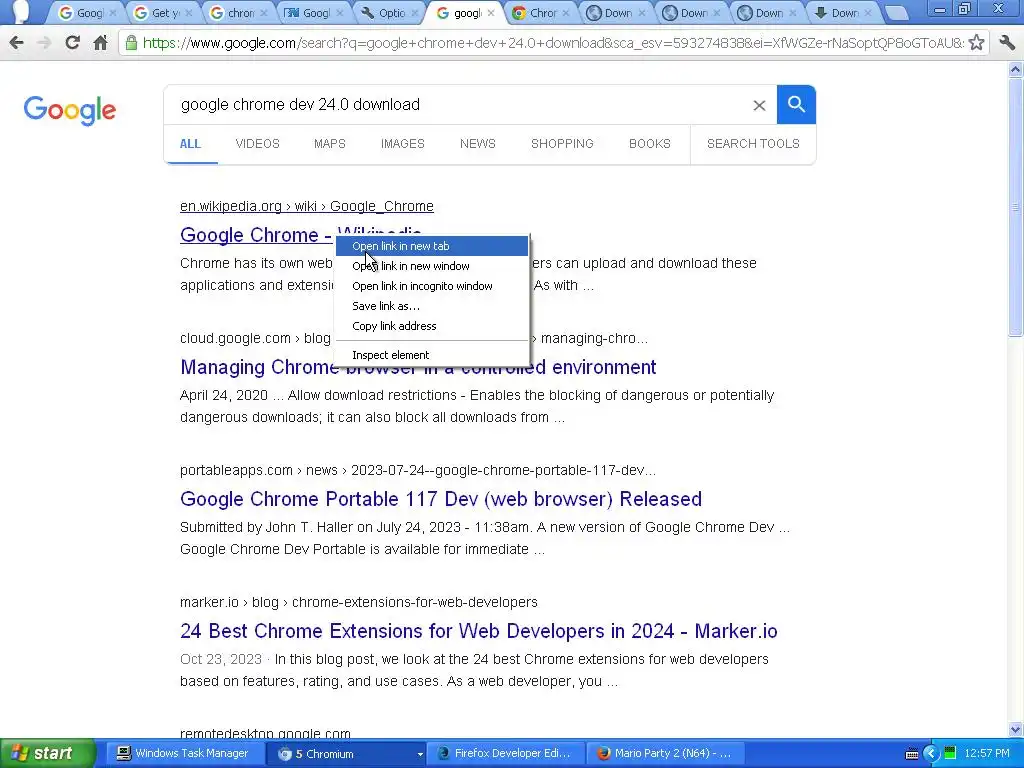Viewport: 1024px width, 768px height.
Task: Select the ALL results filter
Action: (190, 144)
